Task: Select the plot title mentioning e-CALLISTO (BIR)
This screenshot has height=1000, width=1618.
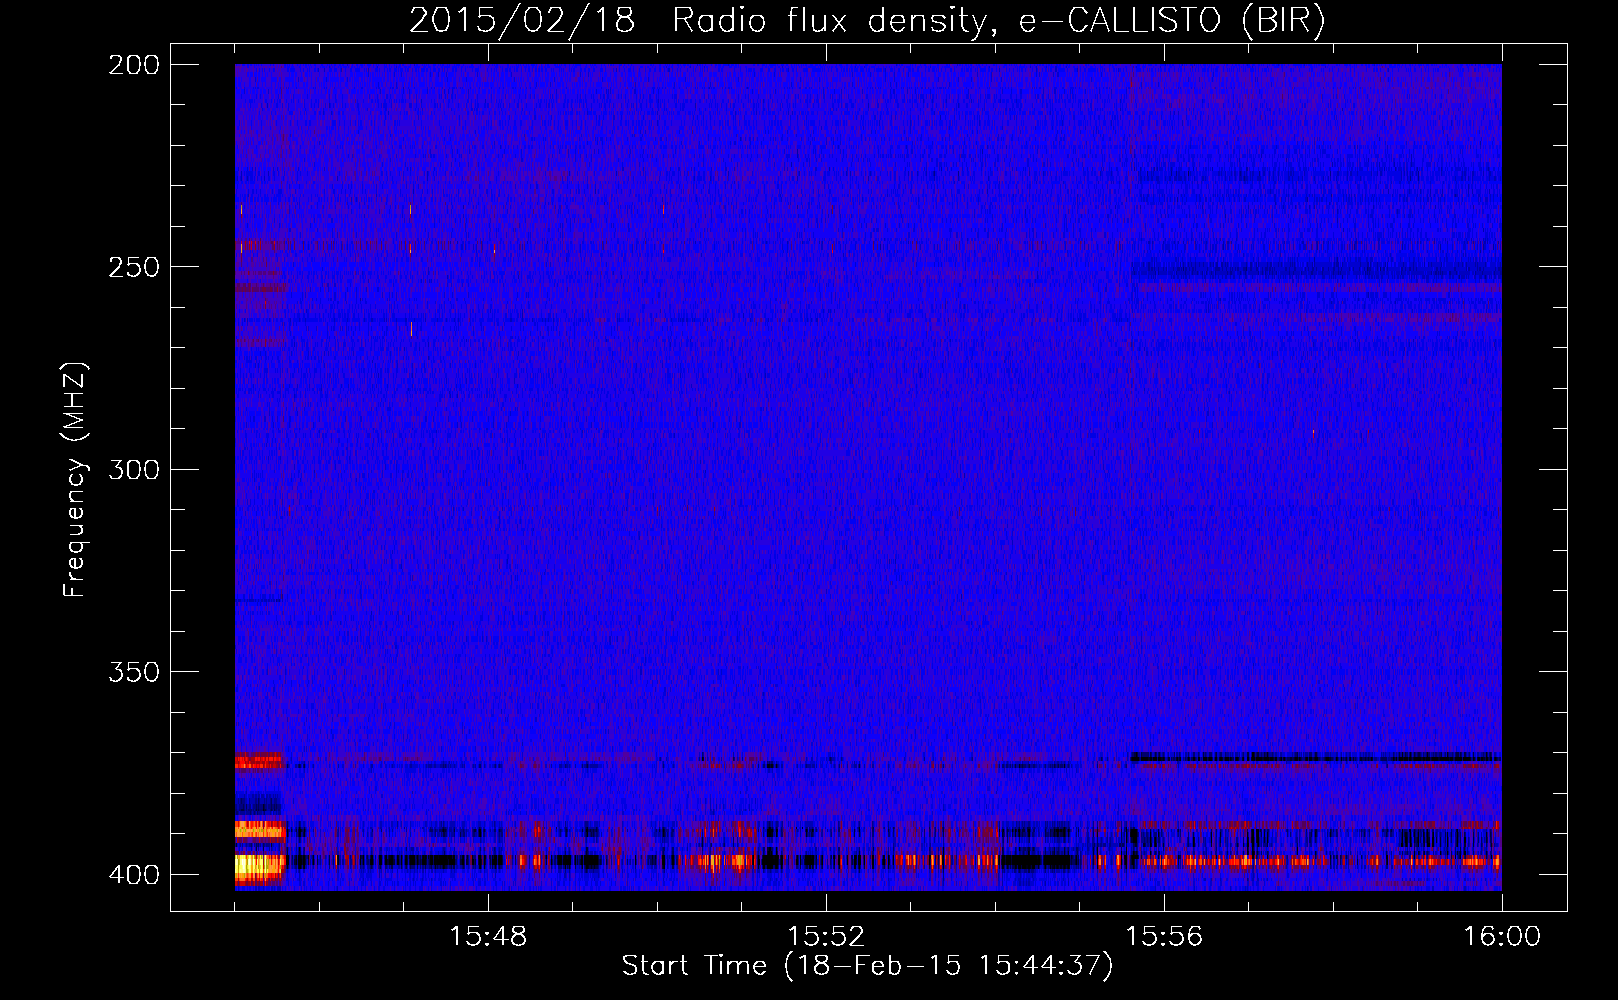Action: [x=867, y=21]
